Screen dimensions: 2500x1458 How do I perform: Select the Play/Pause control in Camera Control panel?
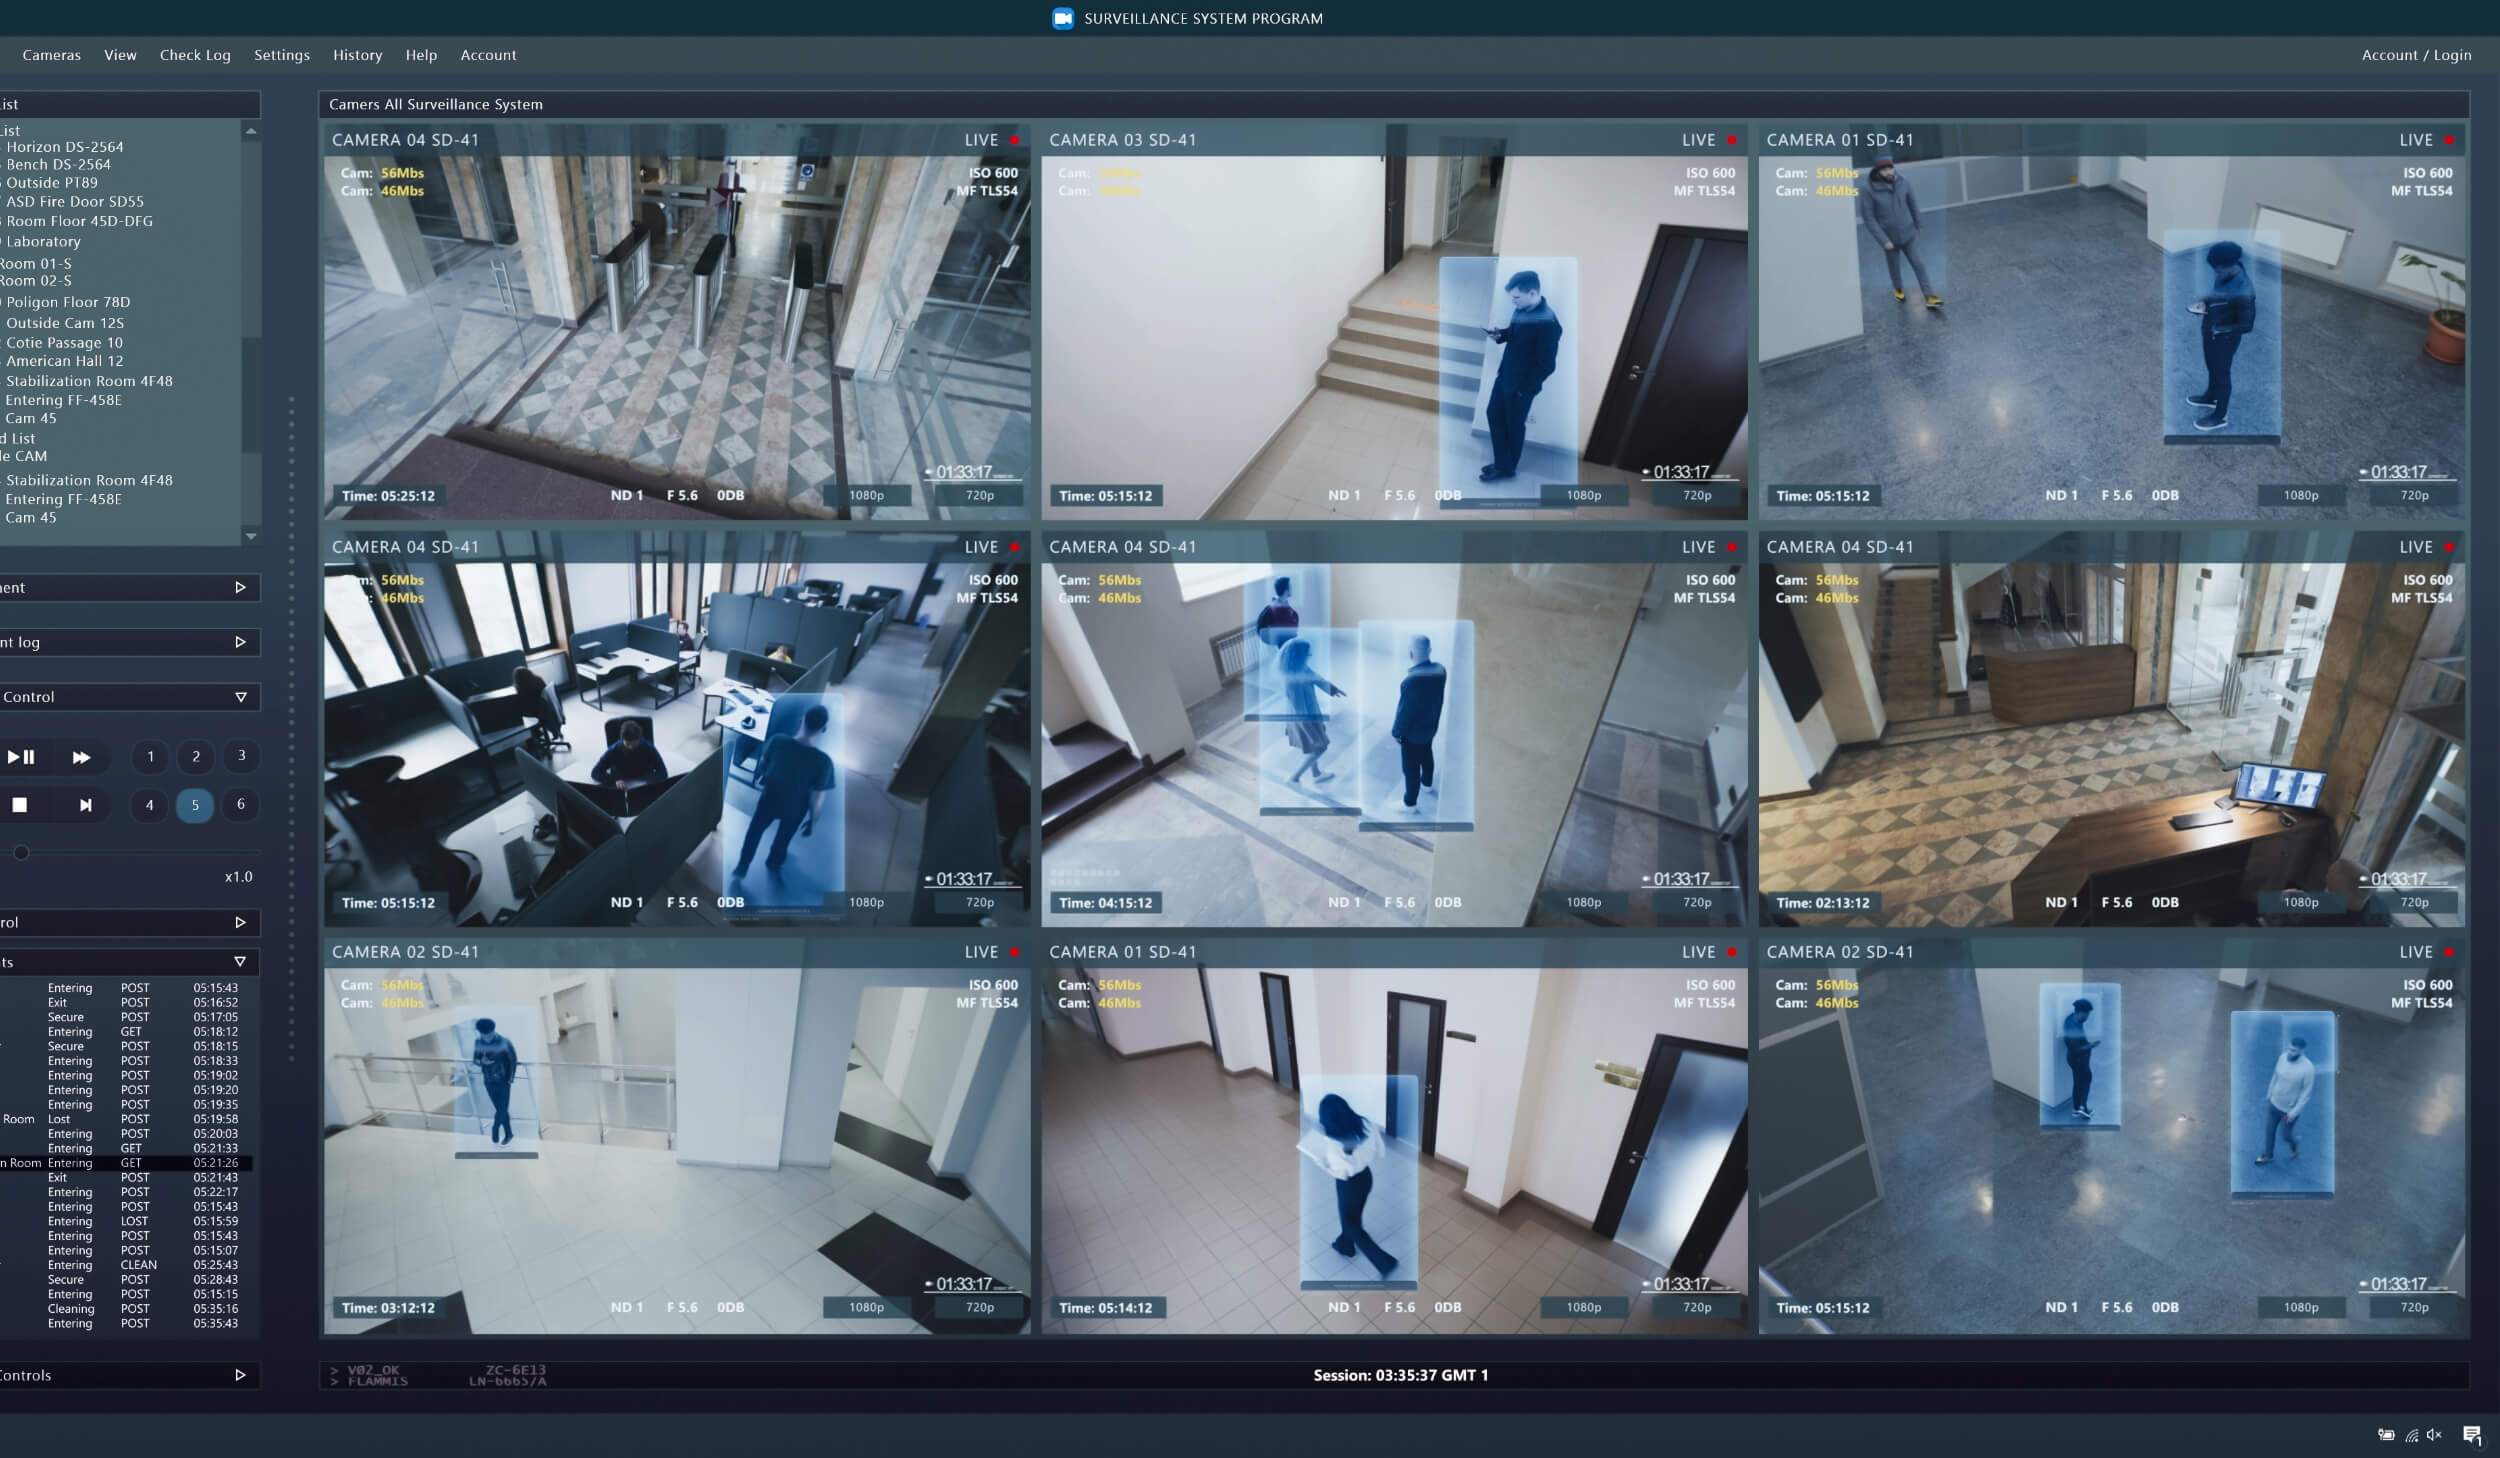(23, 757)
